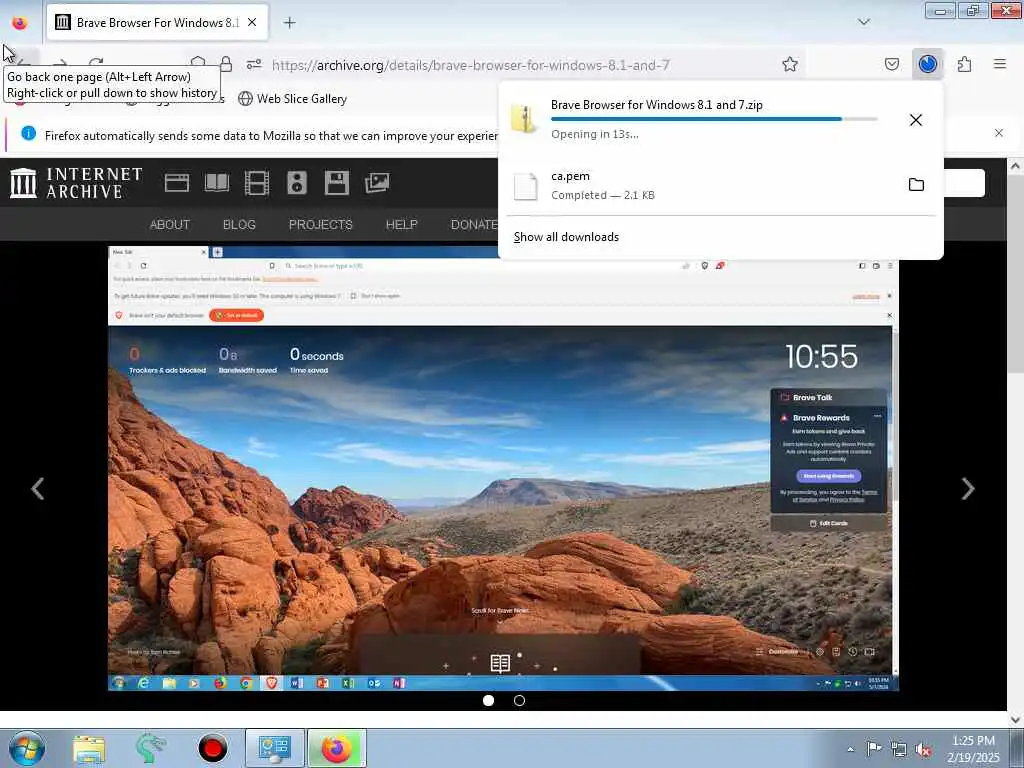Screen dimensions: 1024x768
Task: Switch to Firefox in taskbar
Action: coord(336,748)
